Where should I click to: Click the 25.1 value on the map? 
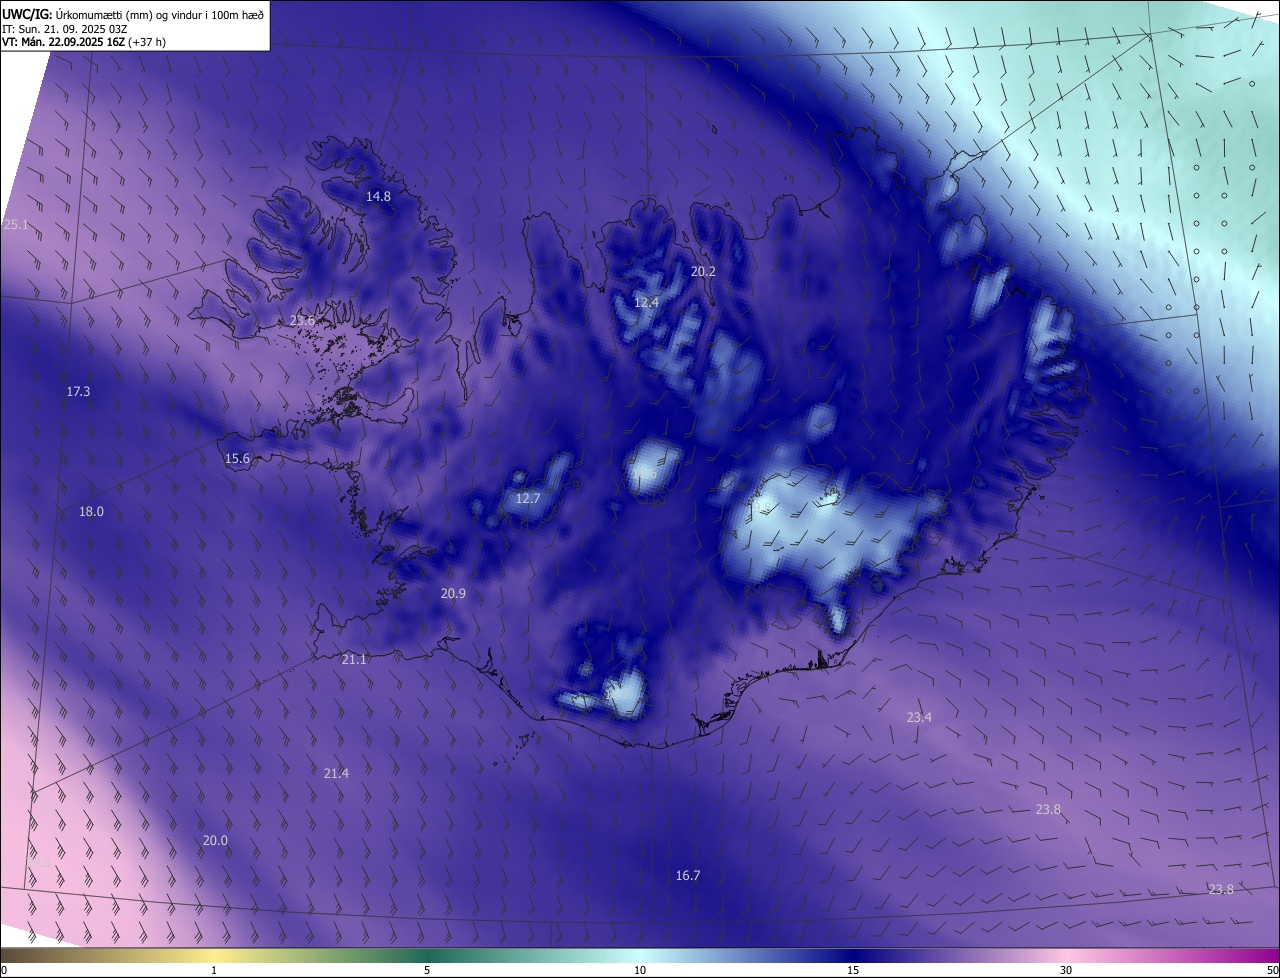point(16,225)
